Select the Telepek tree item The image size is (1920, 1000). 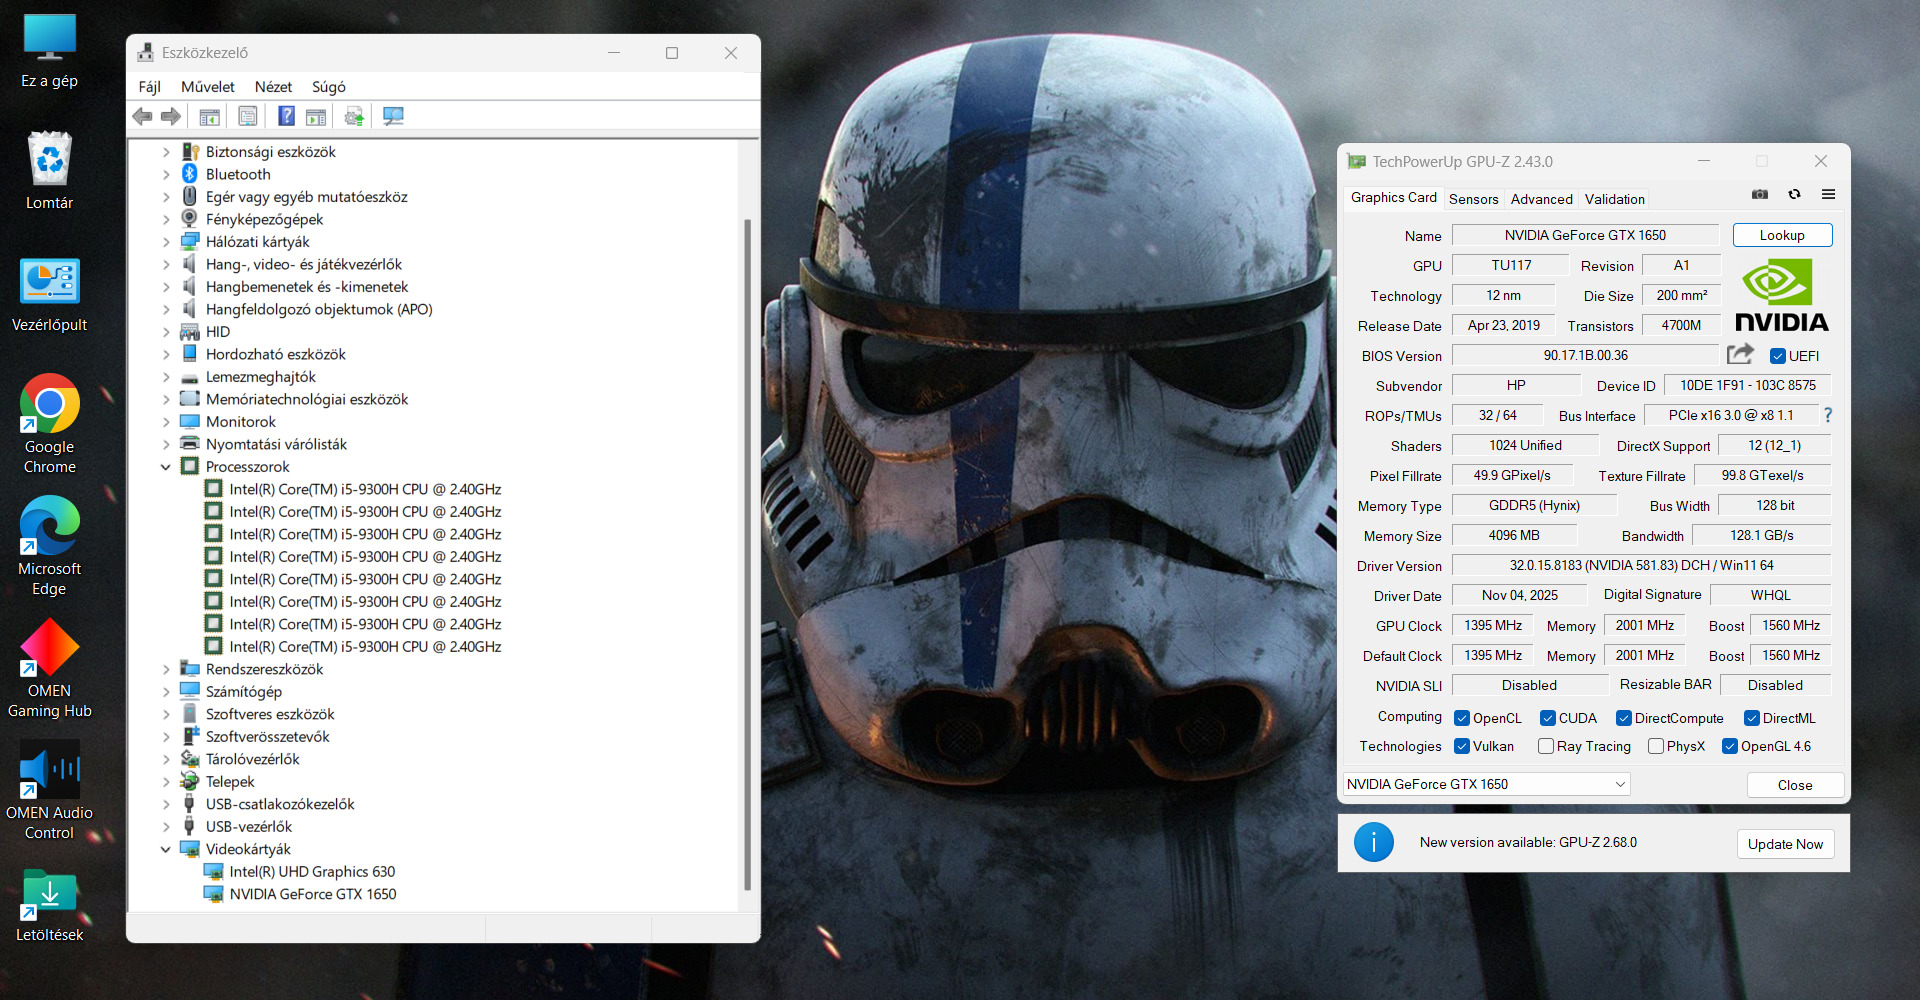click(x=230, y=782)
